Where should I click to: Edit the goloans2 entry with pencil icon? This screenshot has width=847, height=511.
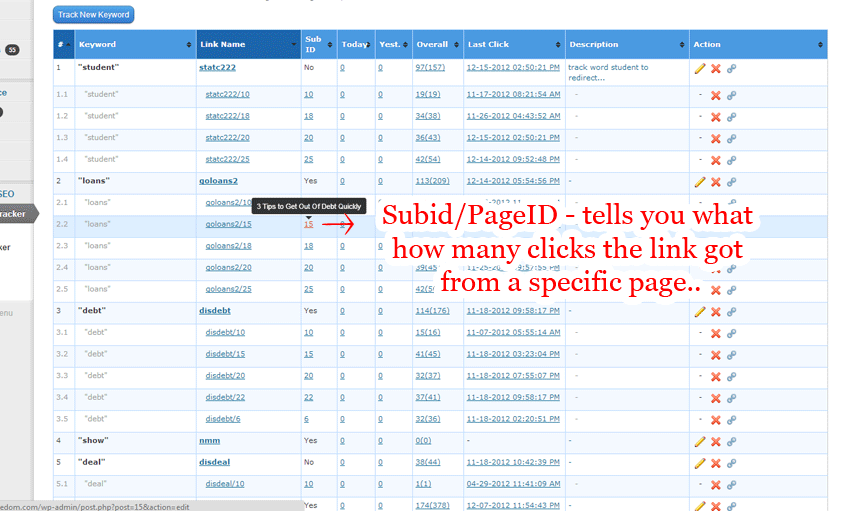point(700,182)
